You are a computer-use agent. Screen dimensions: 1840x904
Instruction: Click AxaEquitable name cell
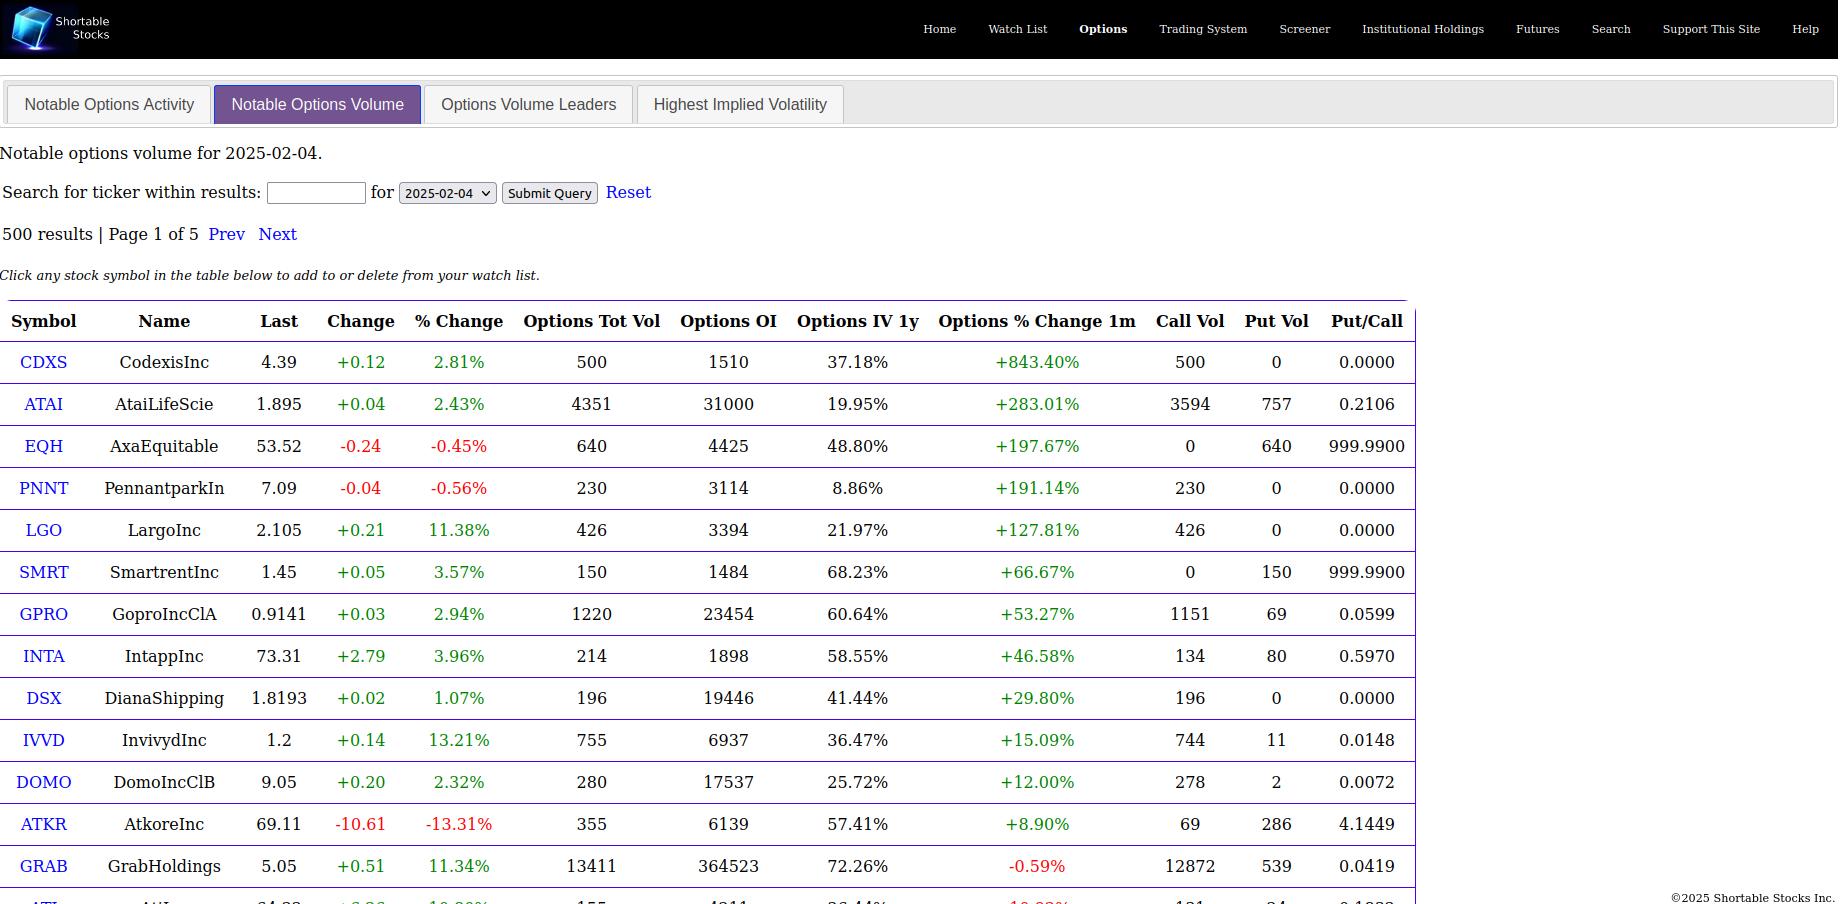tap(164, 446)
